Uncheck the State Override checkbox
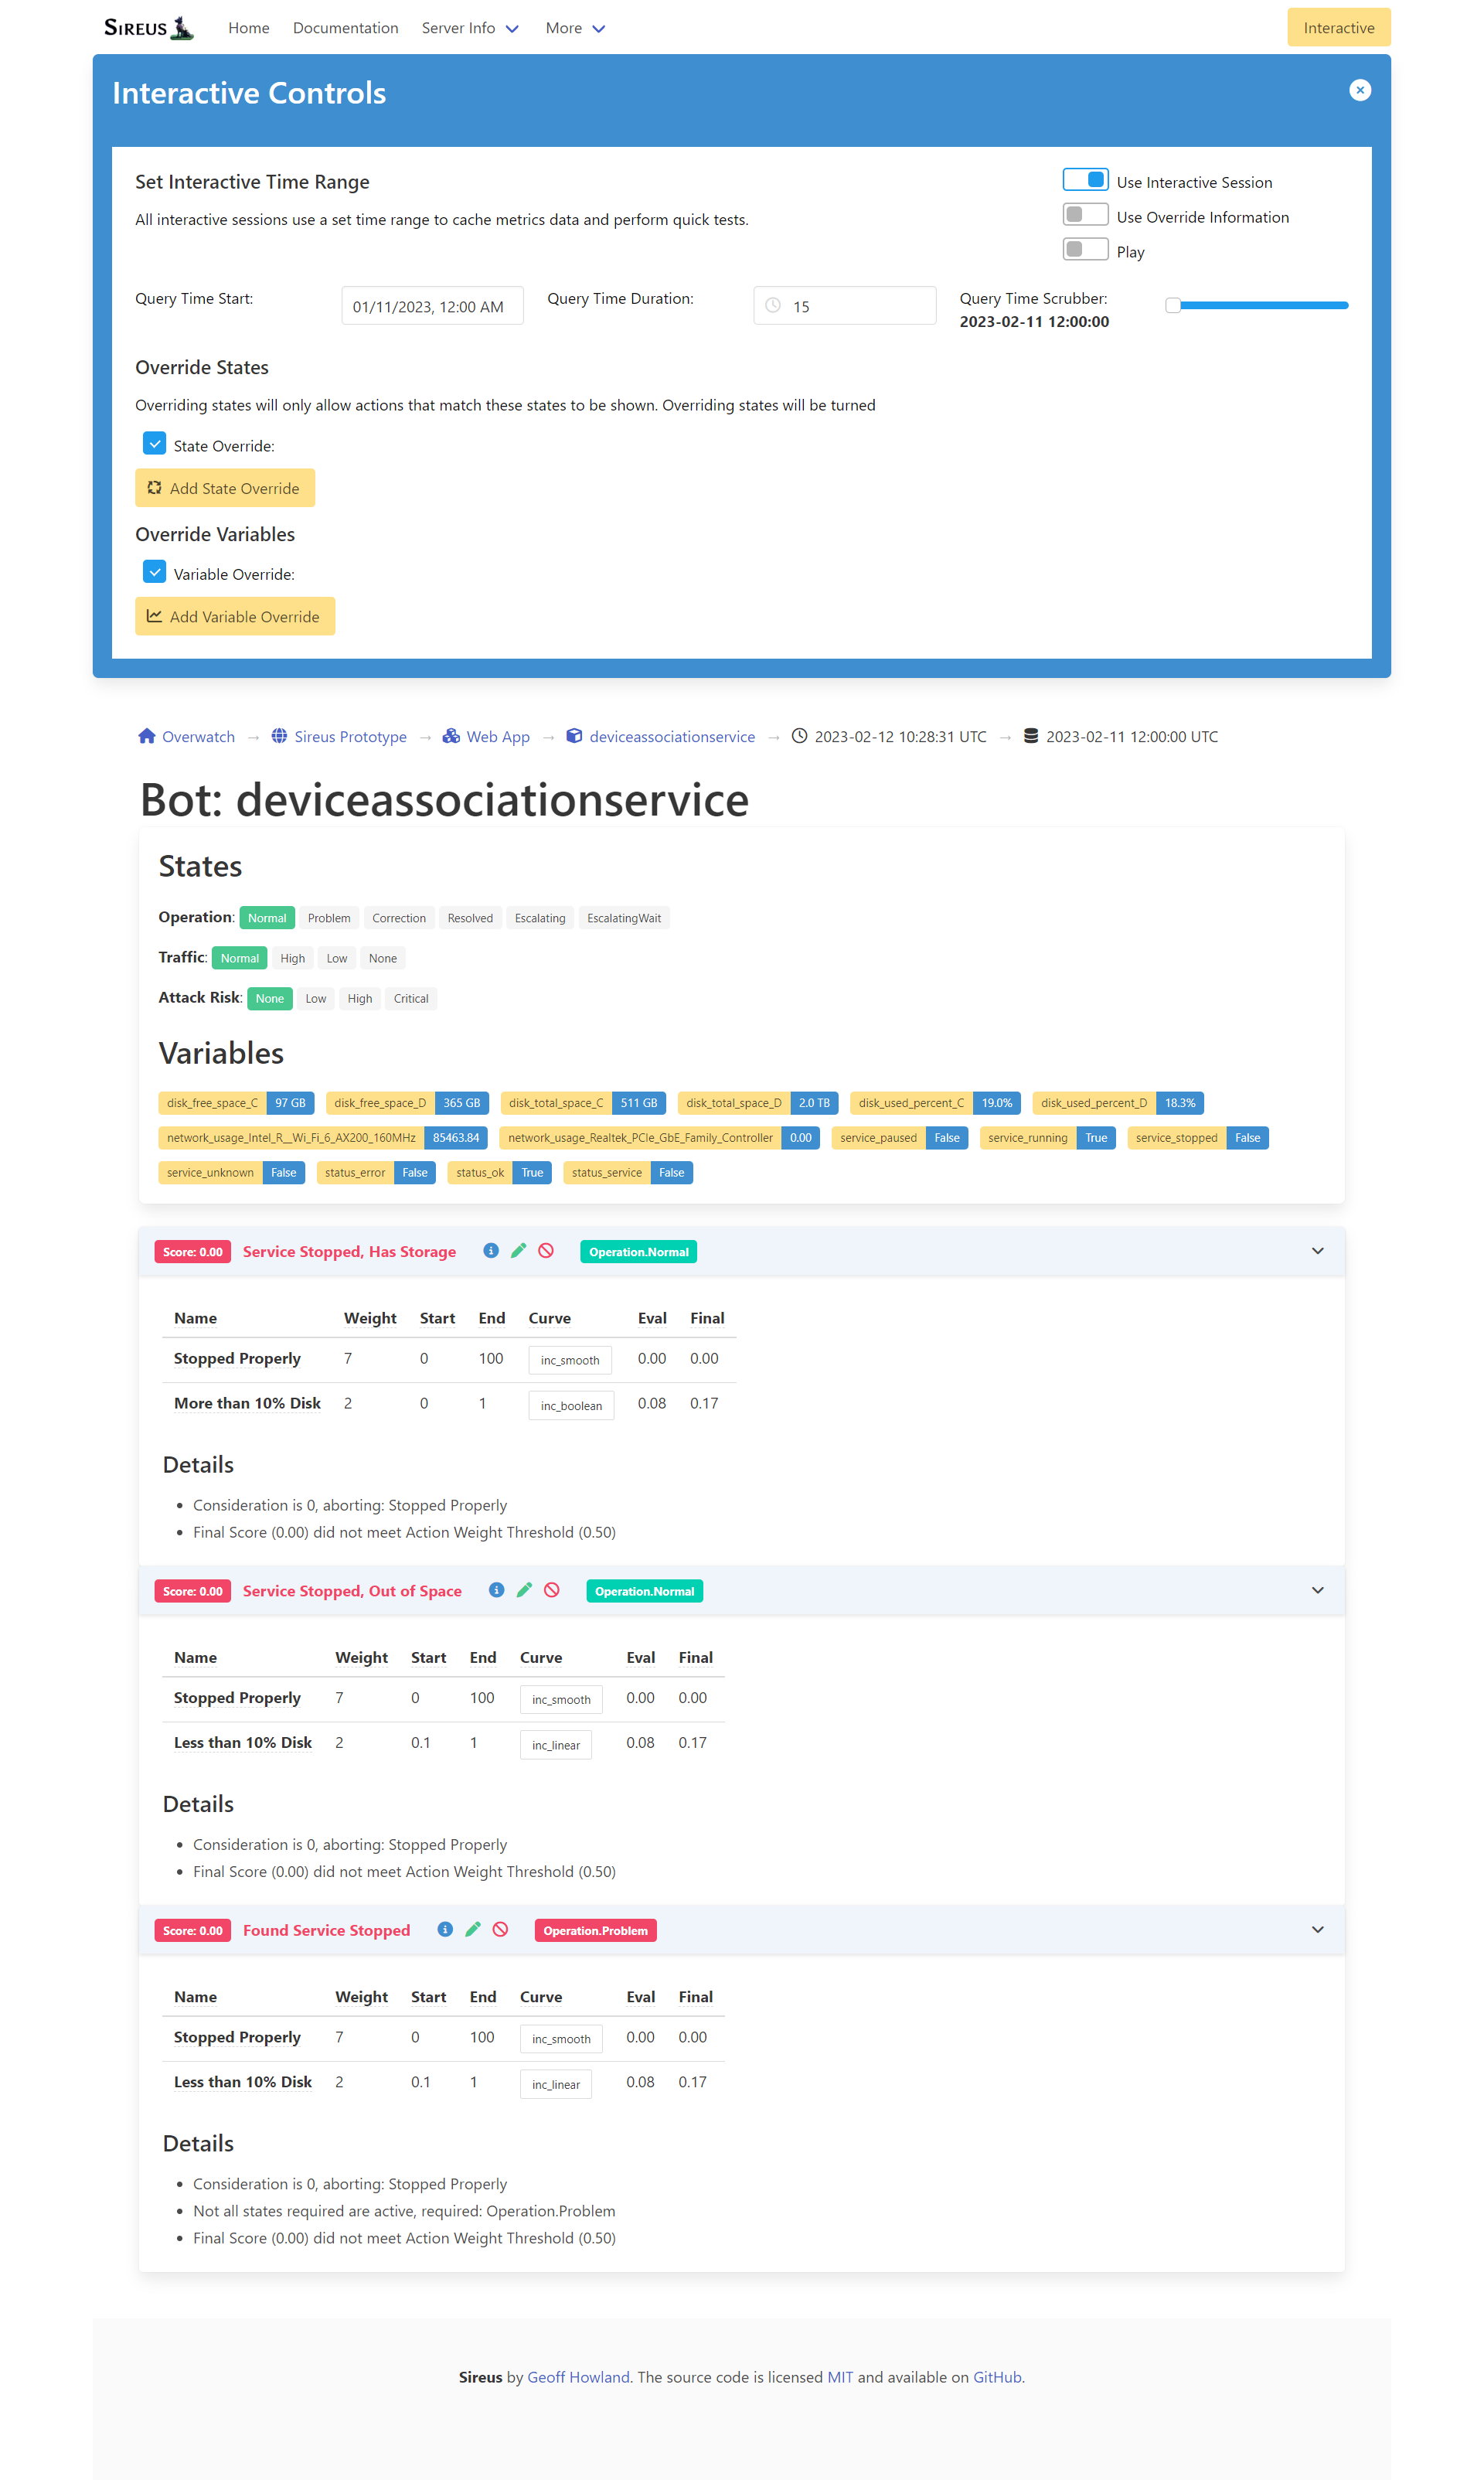This screenshot has height=2480, width=1484. click(154, 443)
